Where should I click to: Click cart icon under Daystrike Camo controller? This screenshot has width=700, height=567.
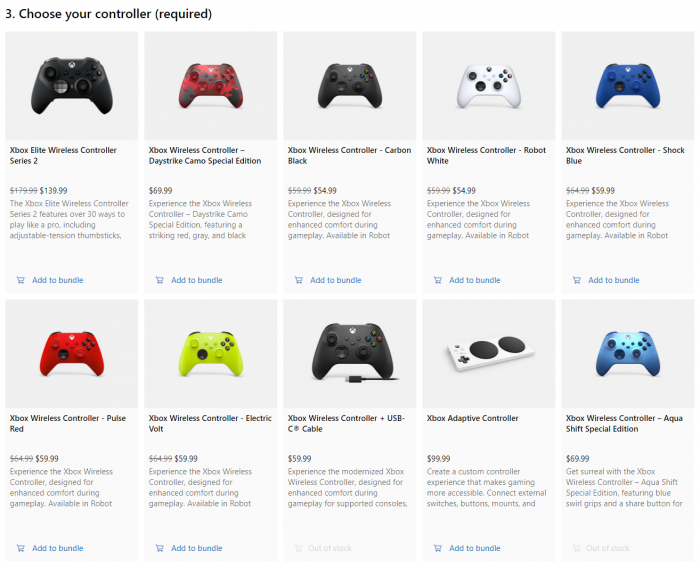pos(159,280)
